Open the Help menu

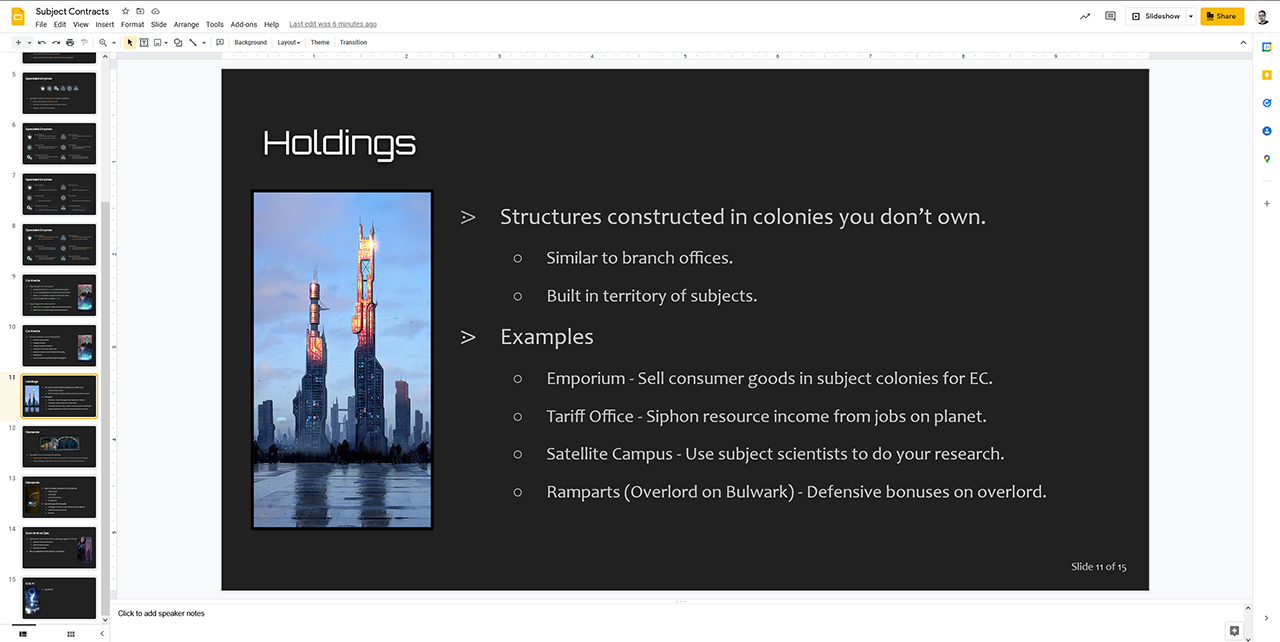271,24
